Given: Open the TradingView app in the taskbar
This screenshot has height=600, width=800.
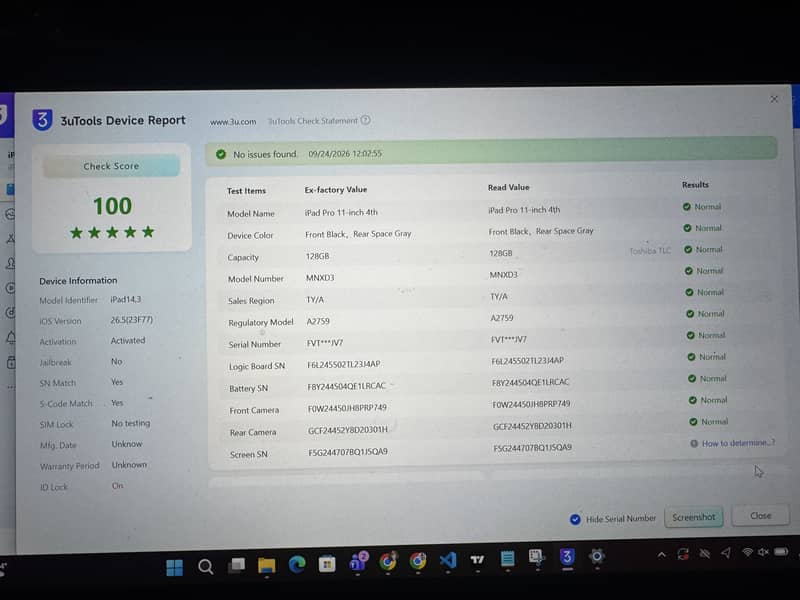Looking at the screenshot, I should [478, 560].
